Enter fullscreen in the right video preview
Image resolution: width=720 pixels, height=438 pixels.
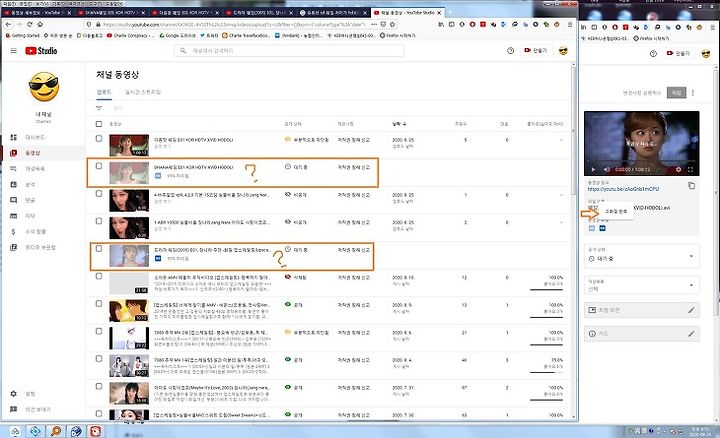pyautogui.click(x=690, y=169)
